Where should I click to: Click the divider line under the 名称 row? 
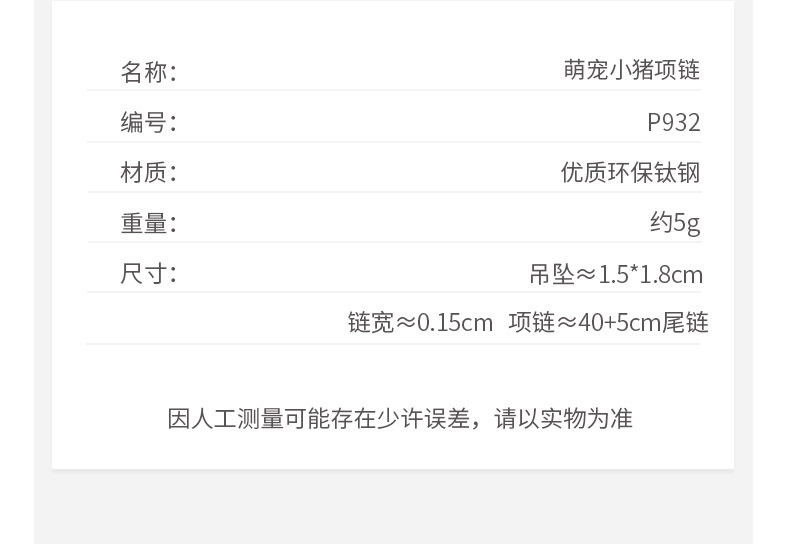coord(393,91)
